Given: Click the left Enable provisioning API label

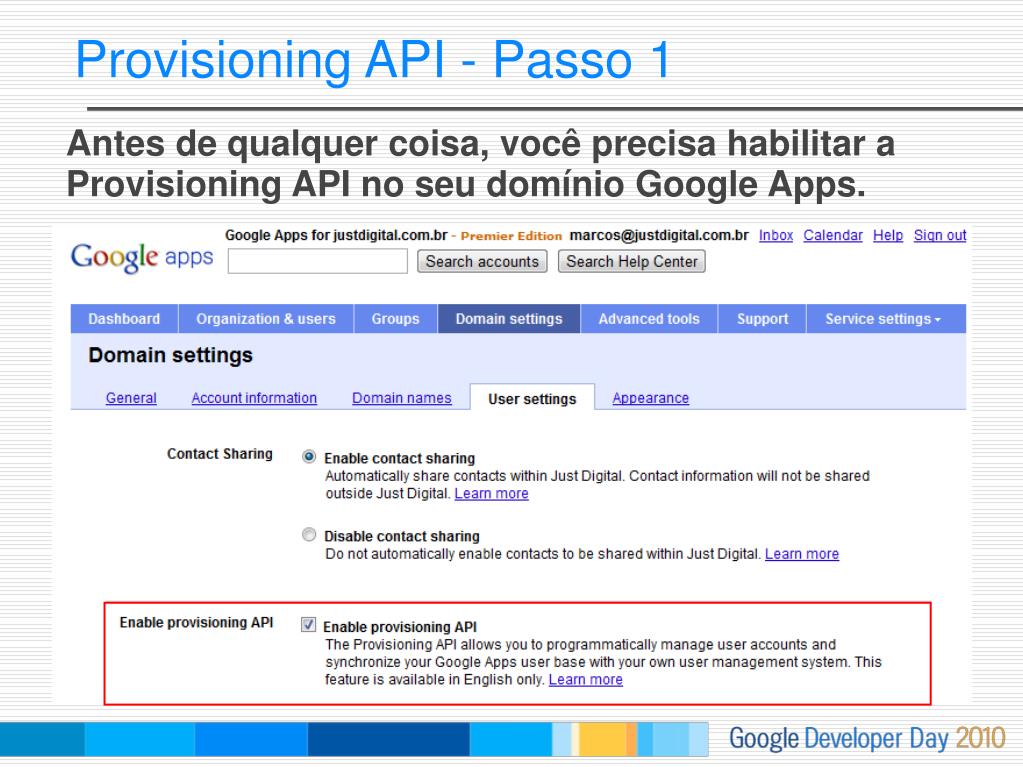Looking at the screenshot, I should [196, 623].
